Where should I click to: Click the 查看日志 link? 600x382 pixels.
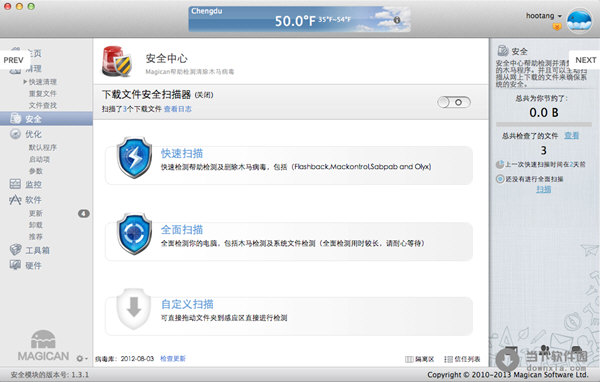click(x=178, y=109)
